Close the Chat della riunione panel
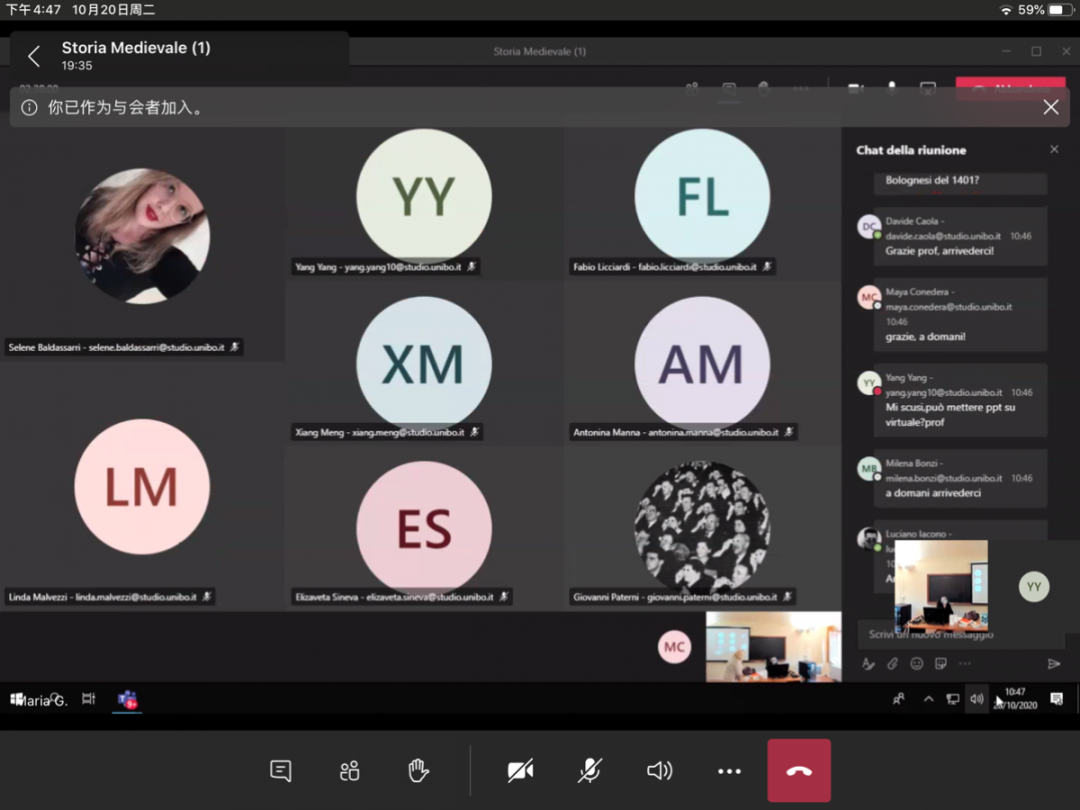 coord(1054,149)
